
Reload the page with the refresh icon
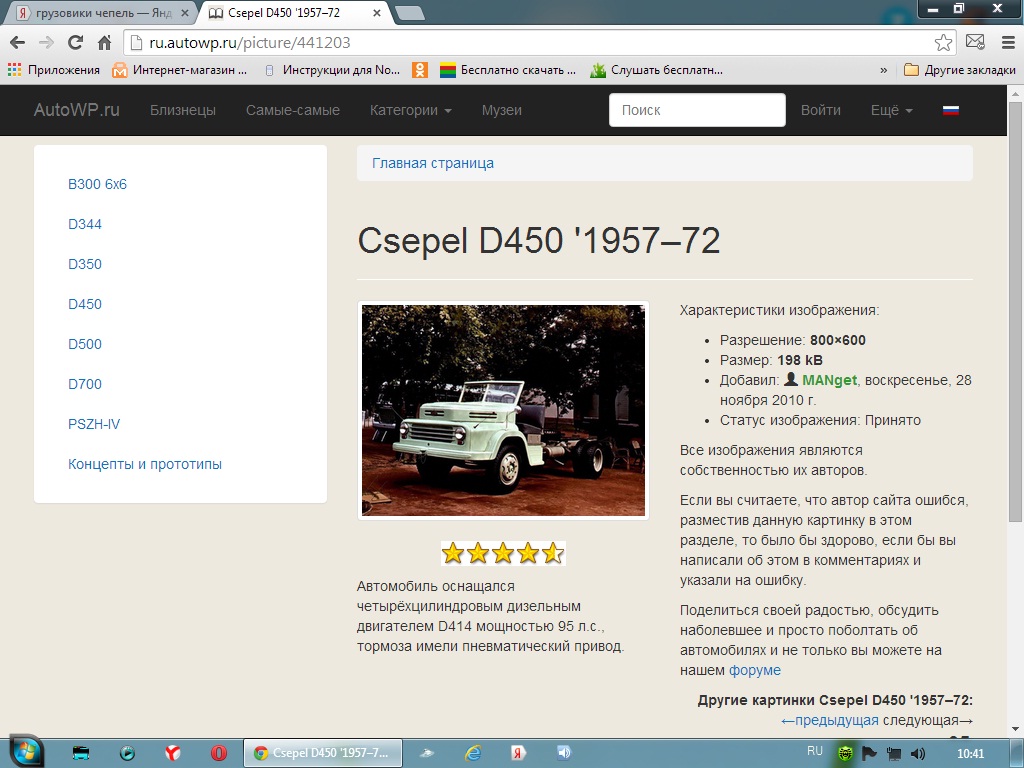pos(75,43)
